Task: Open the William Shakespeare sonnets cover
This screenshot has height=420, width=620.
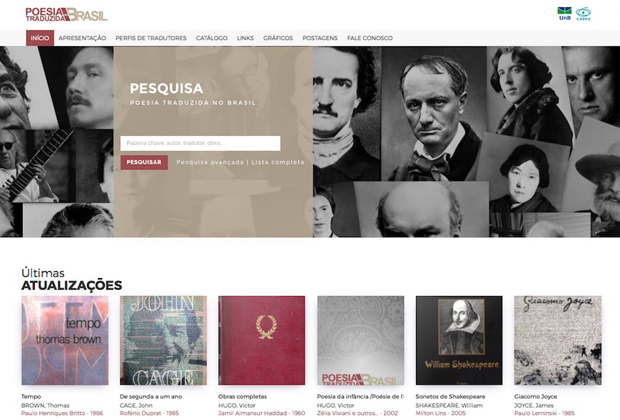Action: [459, 340]
